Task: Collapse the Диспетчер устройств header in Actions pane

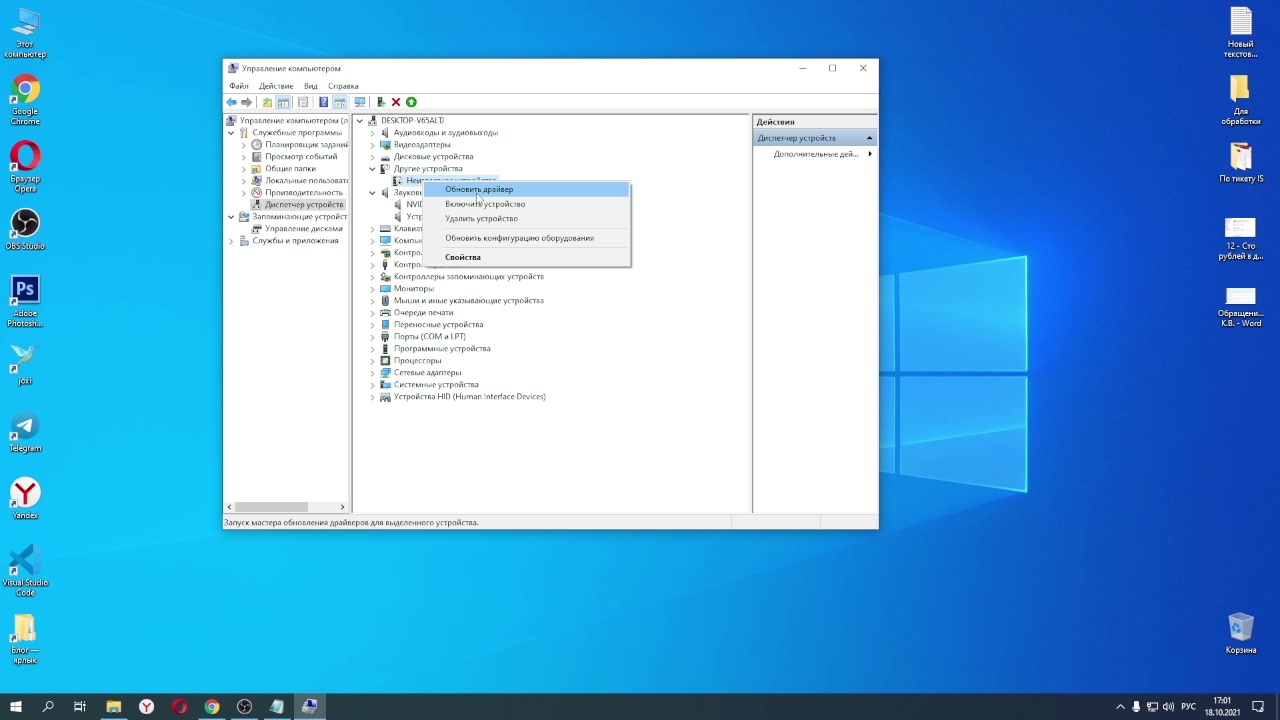Action: [x=869, y=138]
